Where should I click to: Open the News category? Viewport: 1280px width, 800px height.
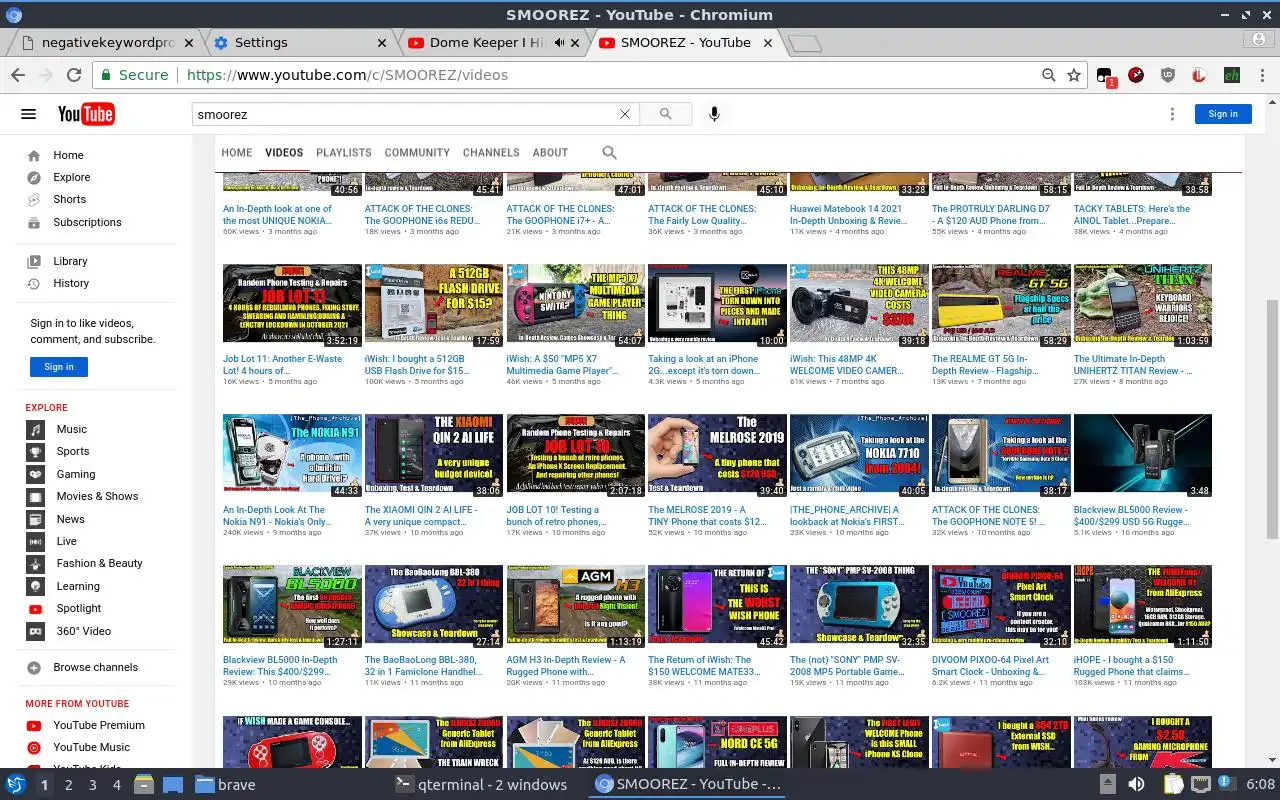[x=70, y=519]
